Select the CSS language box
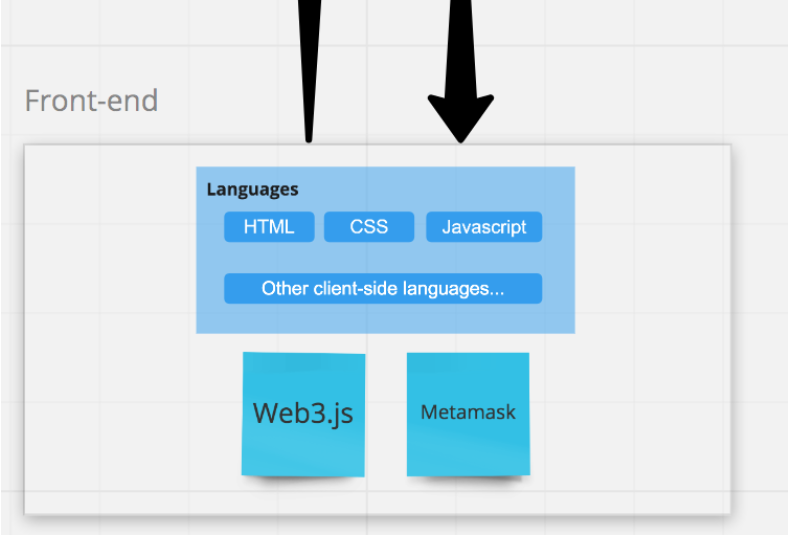Screen dimensions: 788x539 [369, 227]
